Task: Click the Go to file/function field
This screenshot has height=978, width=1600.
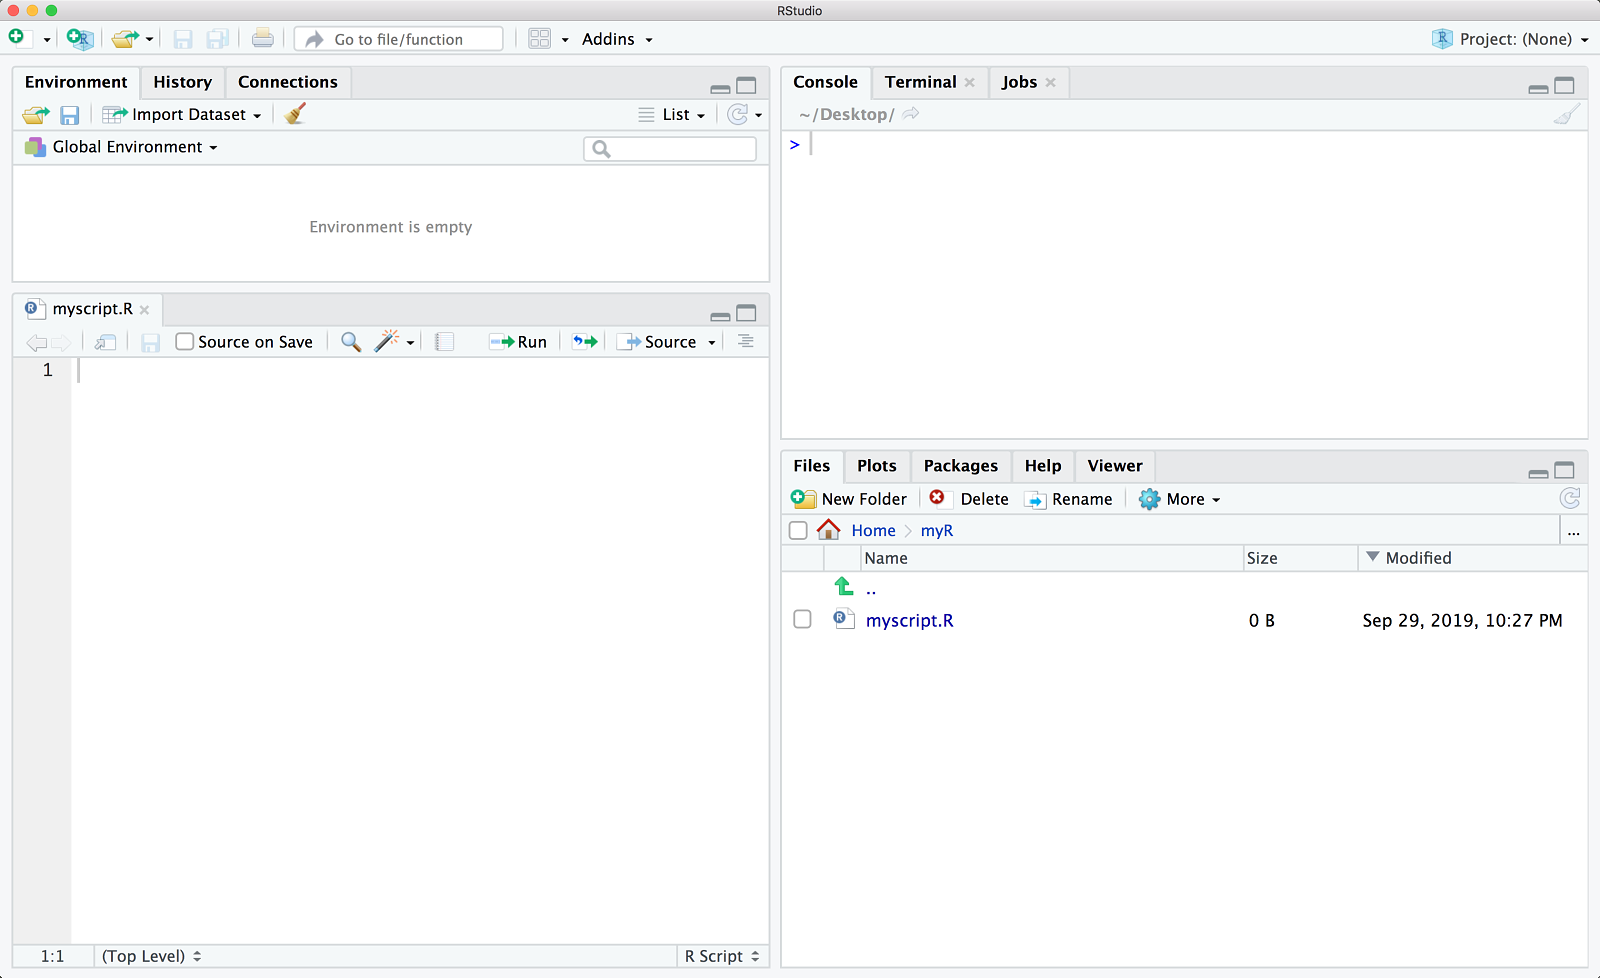Action: [x=400, y=39]
